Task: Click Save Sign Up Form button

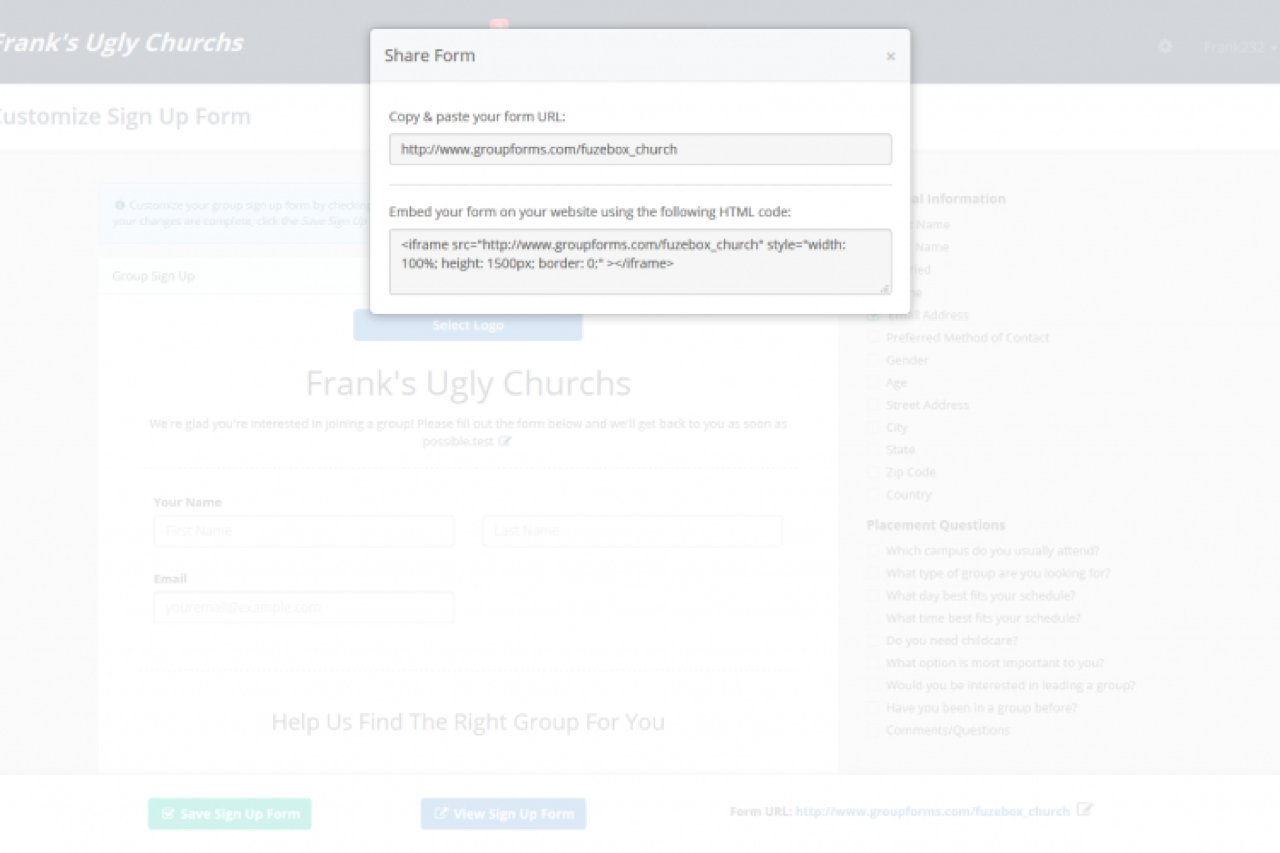Action: pyautogui.click(x=230, y=814)
